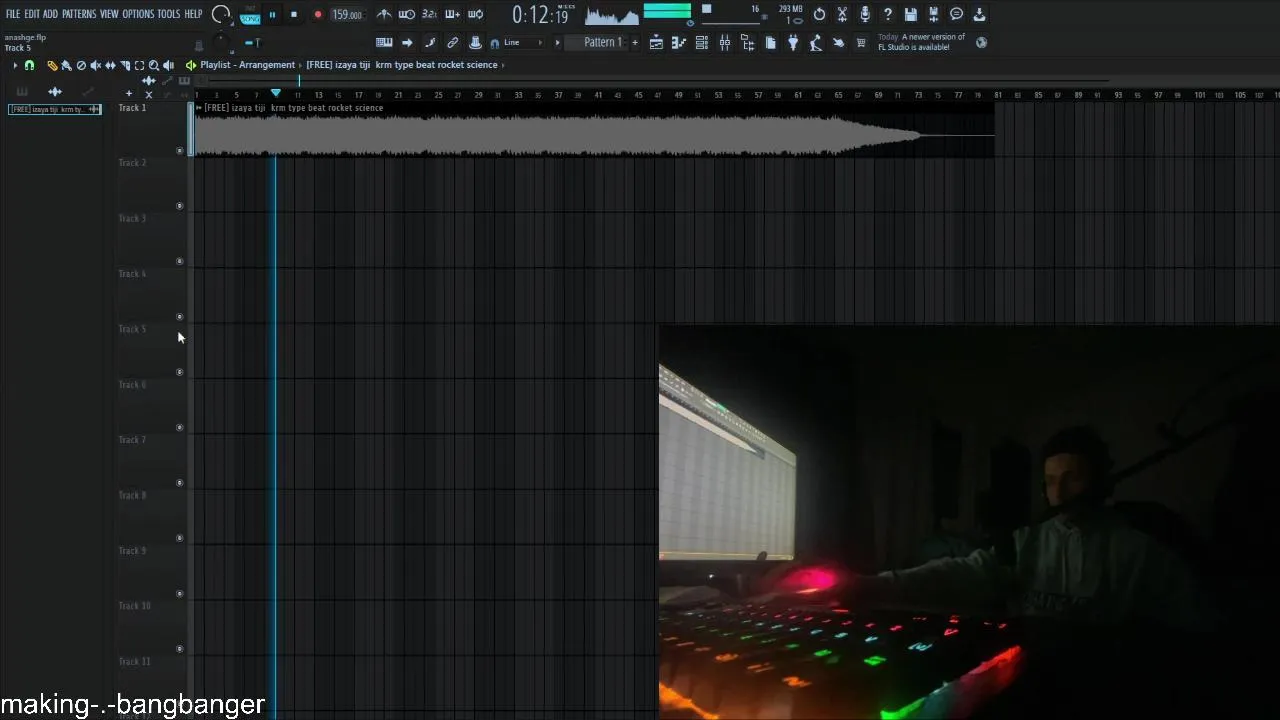Add a new pattern with plus button

(635, 43)
